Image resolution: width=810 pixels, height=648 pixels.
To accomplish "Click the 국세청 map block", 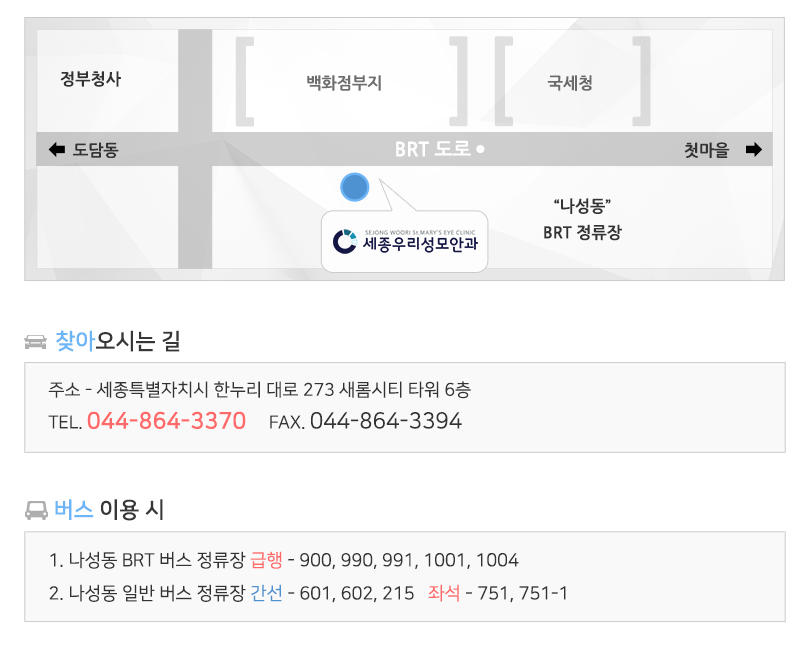I will click(x=572, y=82).
